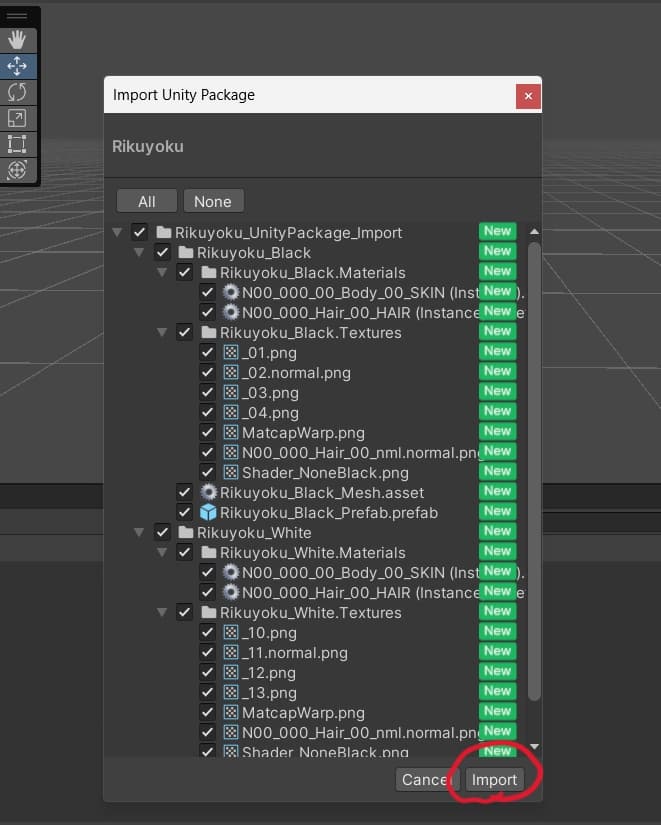Select the combined Transform tool

17,171
